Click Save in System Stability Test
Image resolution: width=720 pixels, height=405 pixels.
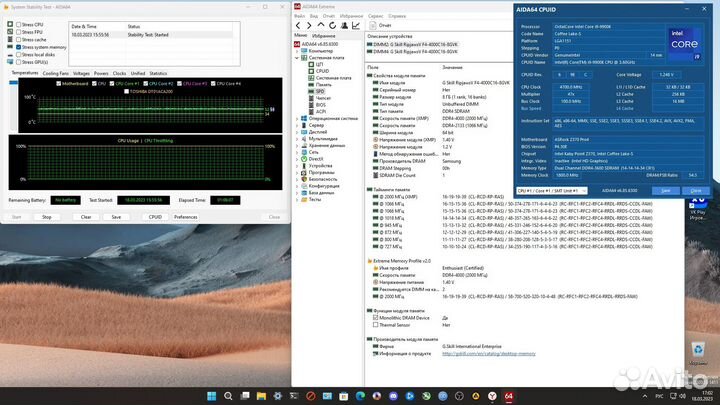(116, 217)
